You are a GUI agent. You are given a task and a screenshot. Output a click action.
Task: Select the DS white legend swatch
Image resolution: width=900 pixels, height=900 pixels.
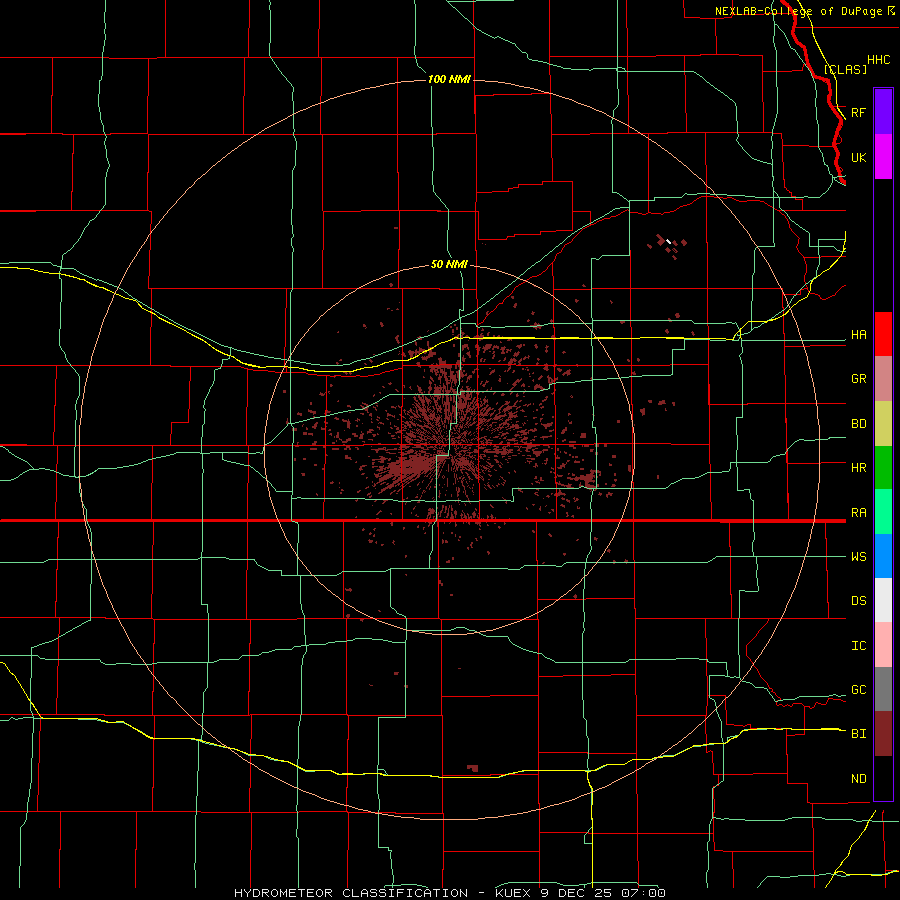883,600
